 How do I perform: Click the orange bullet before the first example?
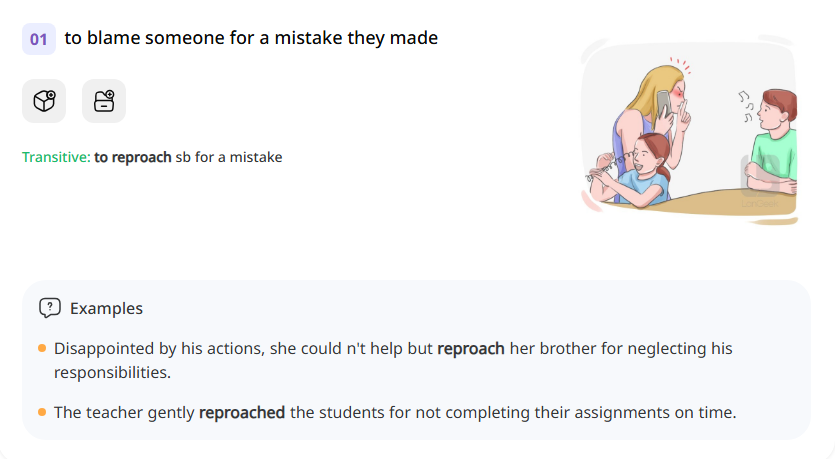42,348
